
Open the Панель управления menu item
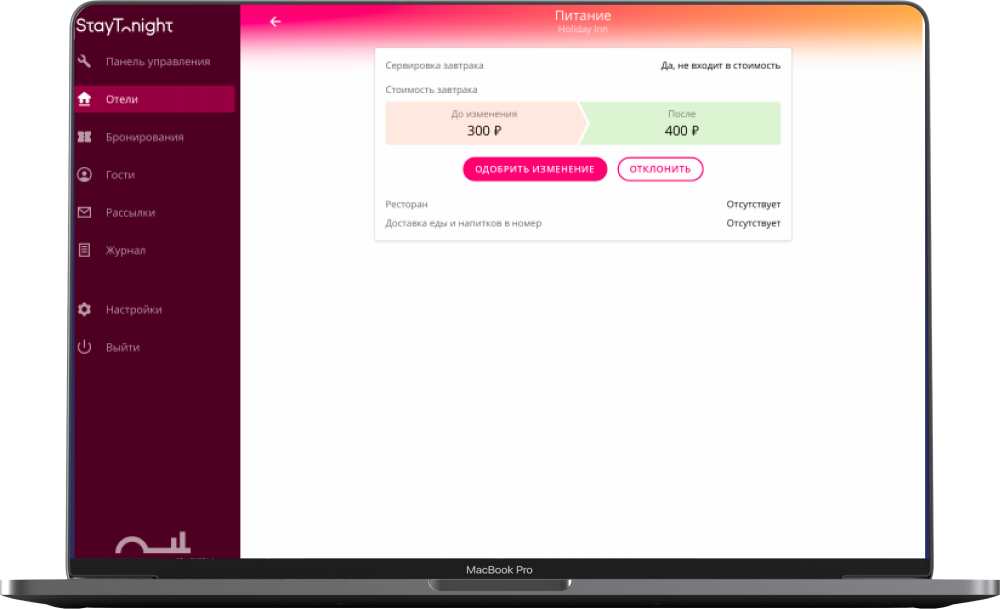(157, 62)
